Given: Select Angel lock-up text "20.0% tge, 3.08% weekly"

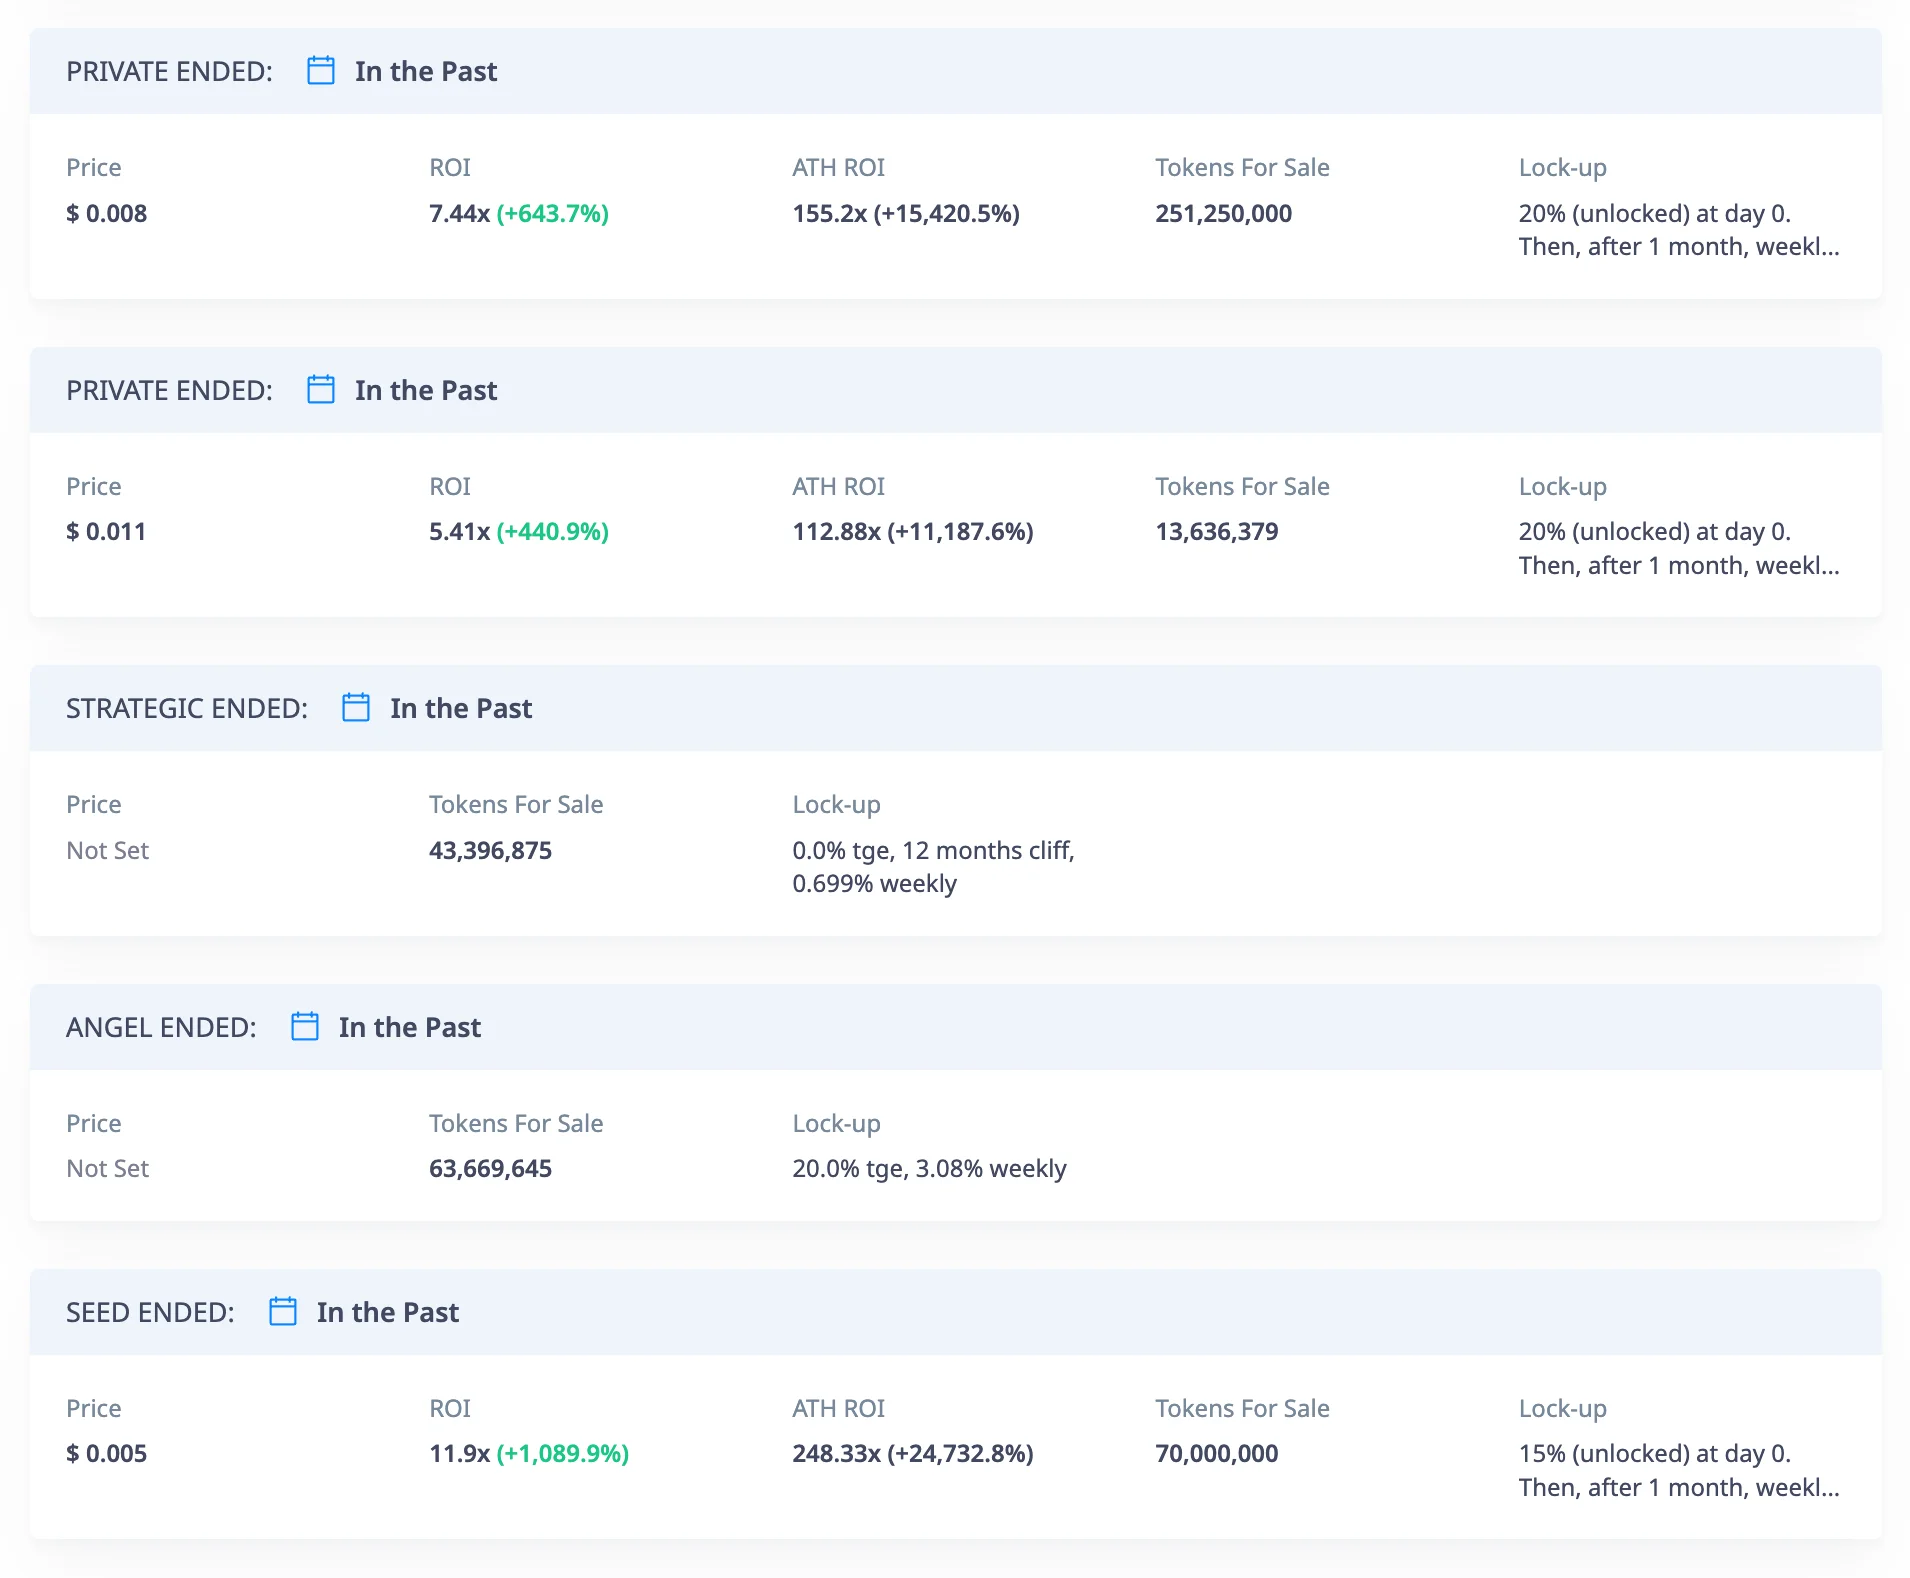Looking at the screenshot, I should click(928, 1168).
